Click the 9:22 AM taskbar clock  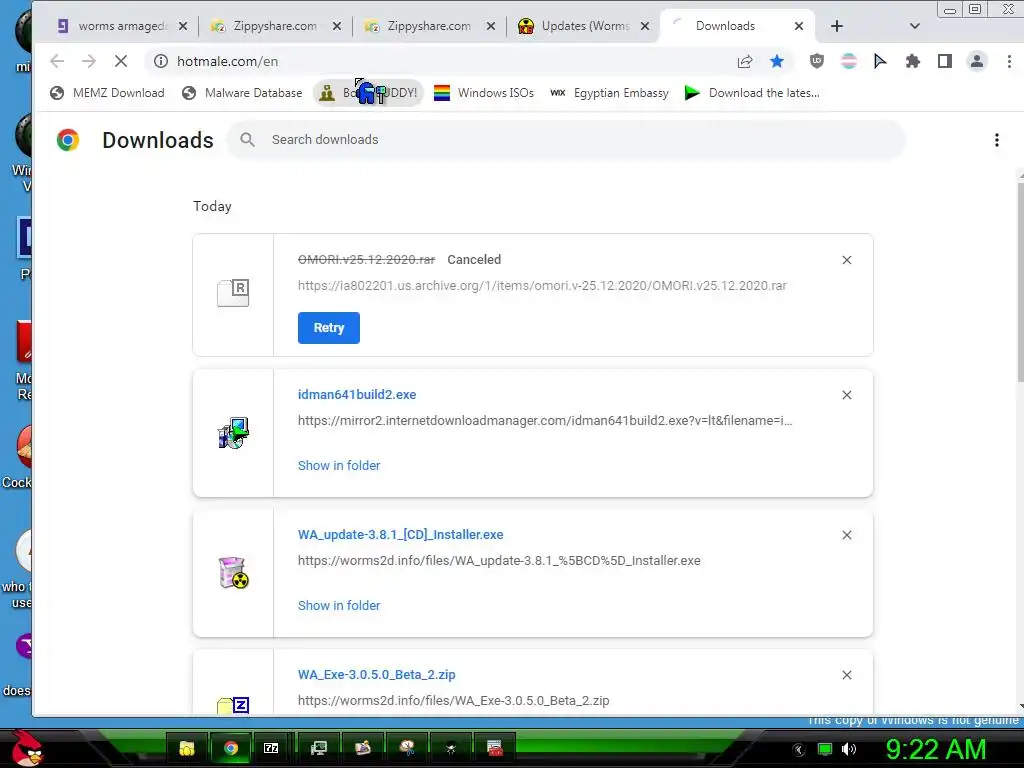pyautogui.click(x=936, y=749)
